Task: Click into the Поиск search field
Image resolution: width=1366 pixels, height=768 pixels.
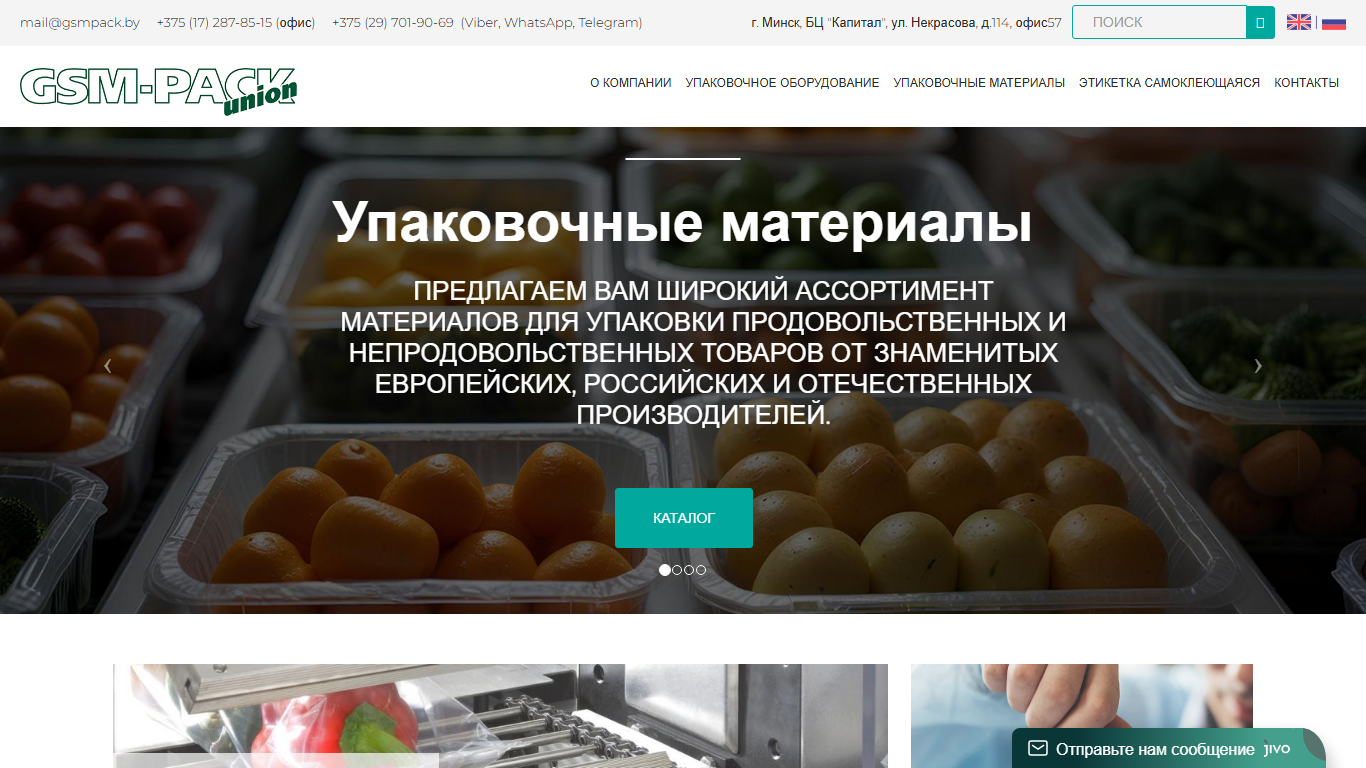Action: (x=1159, y=22)
